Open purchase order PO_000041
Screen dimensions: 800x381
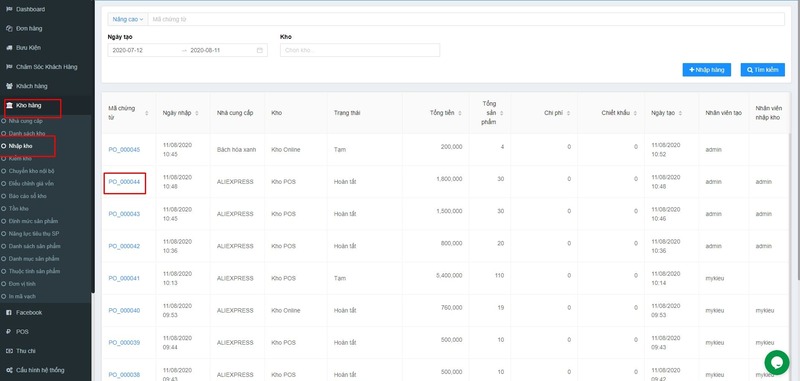[x=124, y=278]
